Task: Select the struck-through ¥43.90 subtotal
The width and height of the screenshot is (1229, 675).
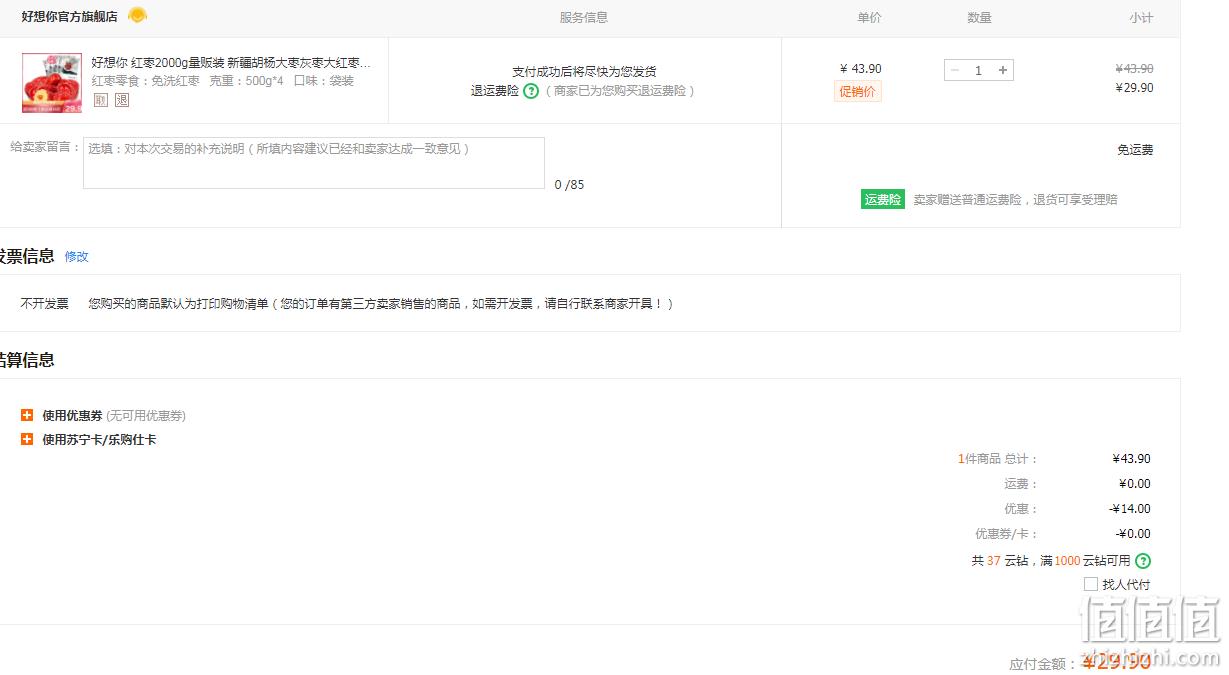Action: click(x=1134, y=69)
